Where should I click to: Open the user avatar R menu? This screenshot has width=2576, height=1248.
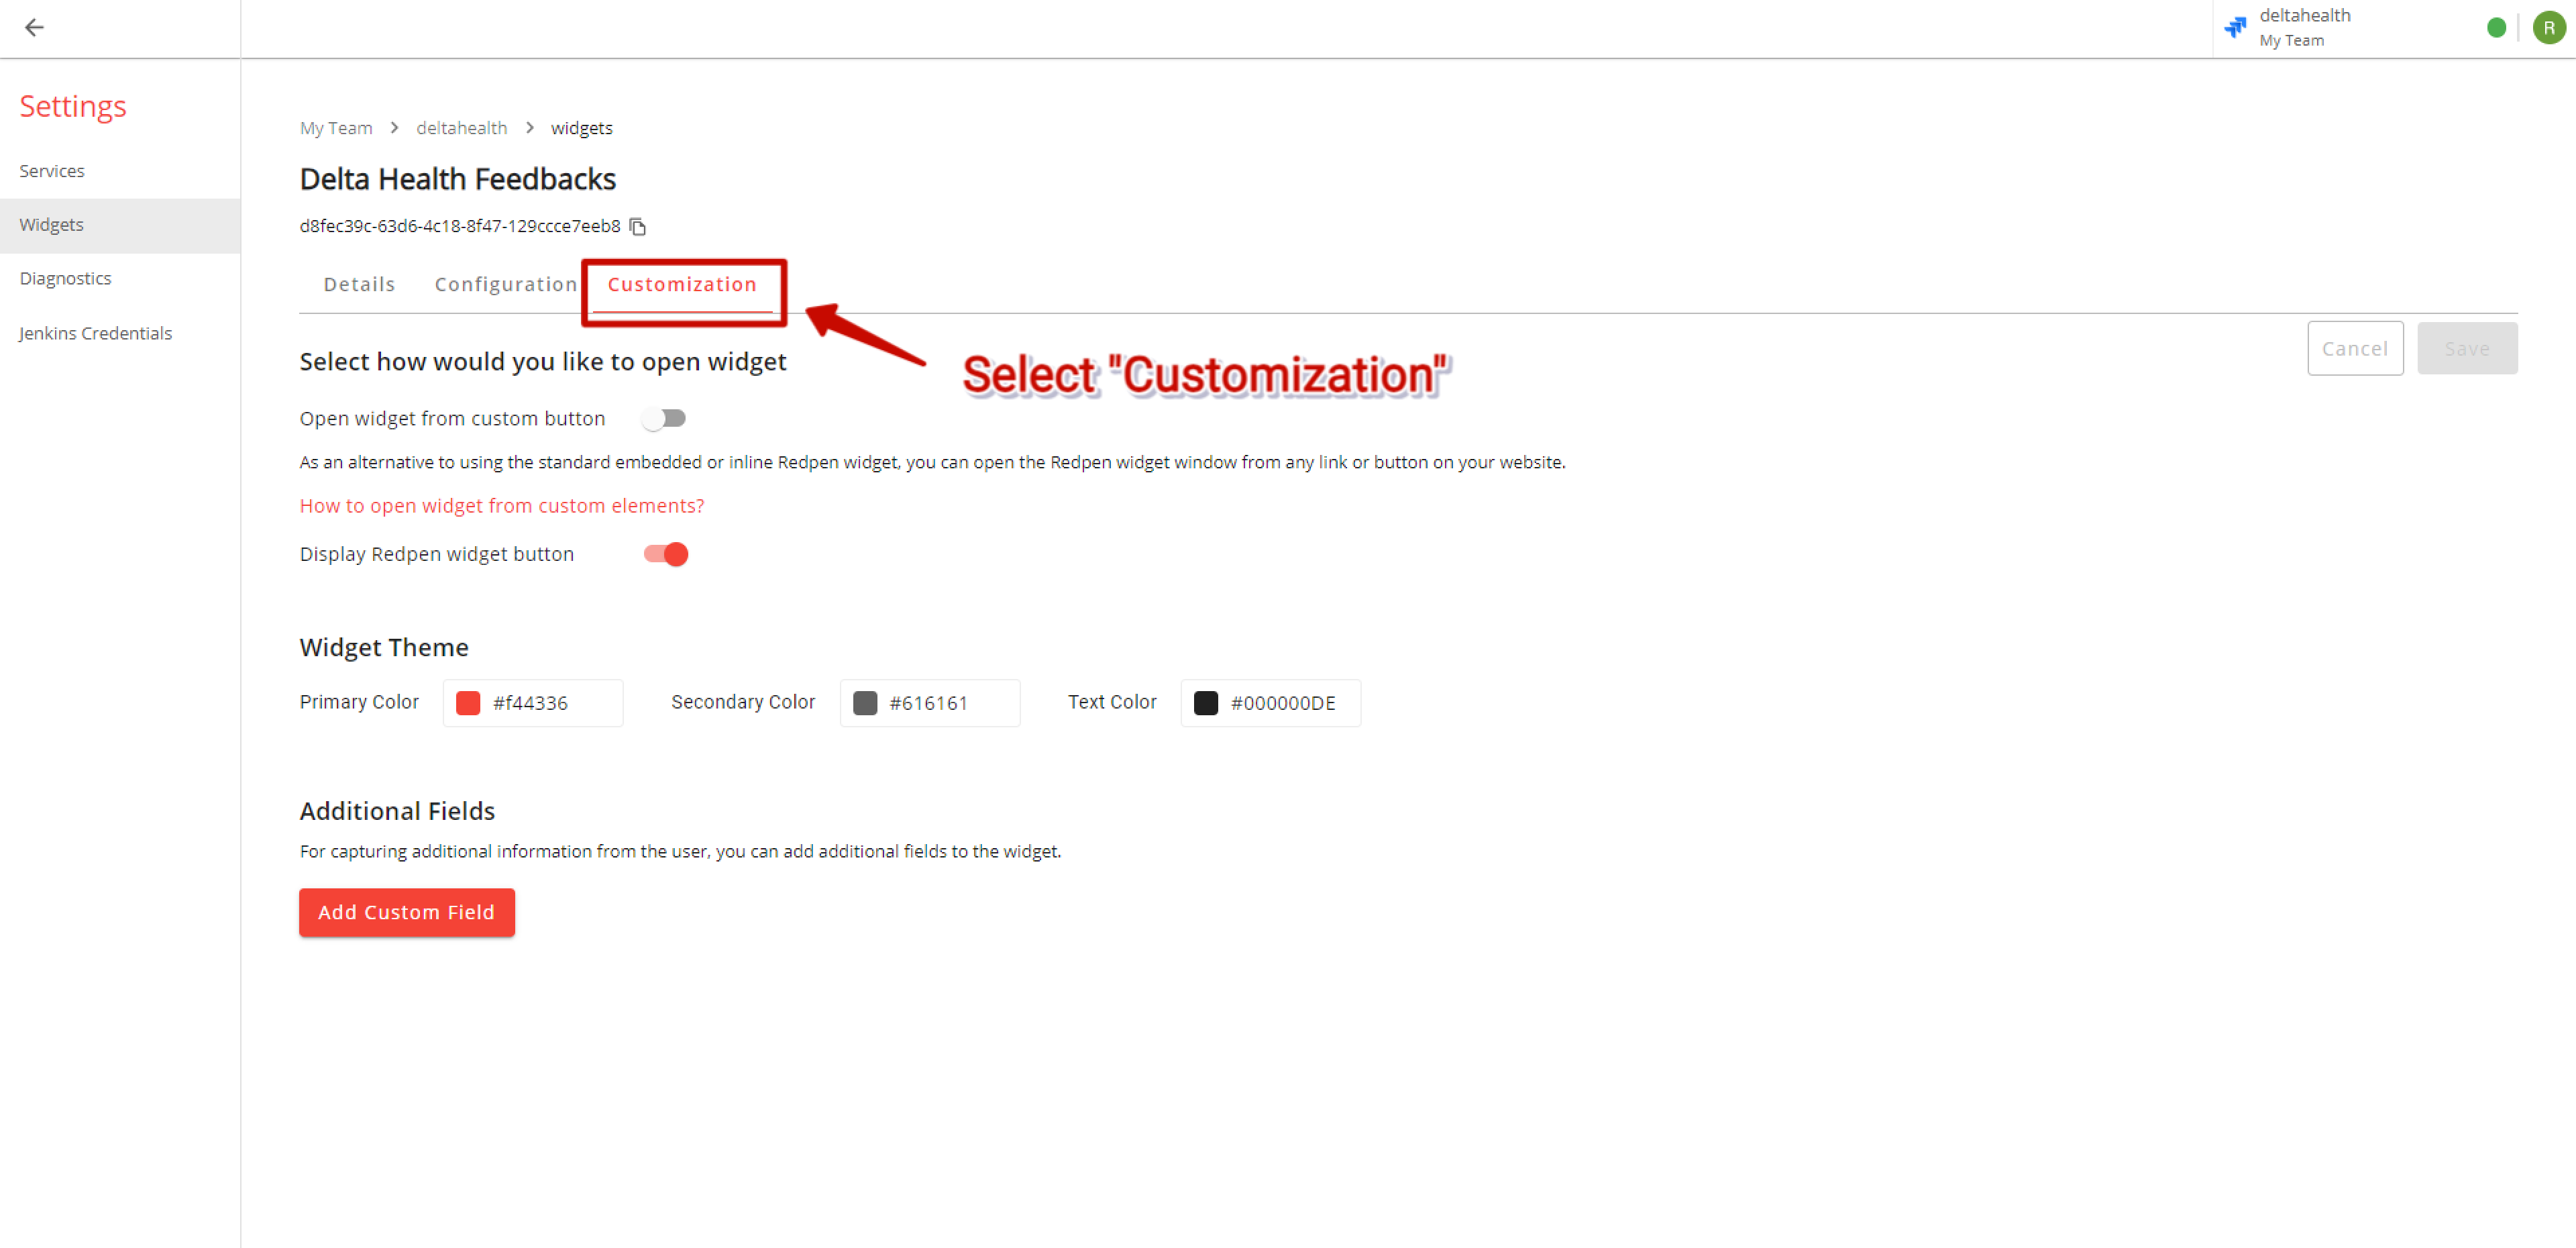[x=2549, y=27]
